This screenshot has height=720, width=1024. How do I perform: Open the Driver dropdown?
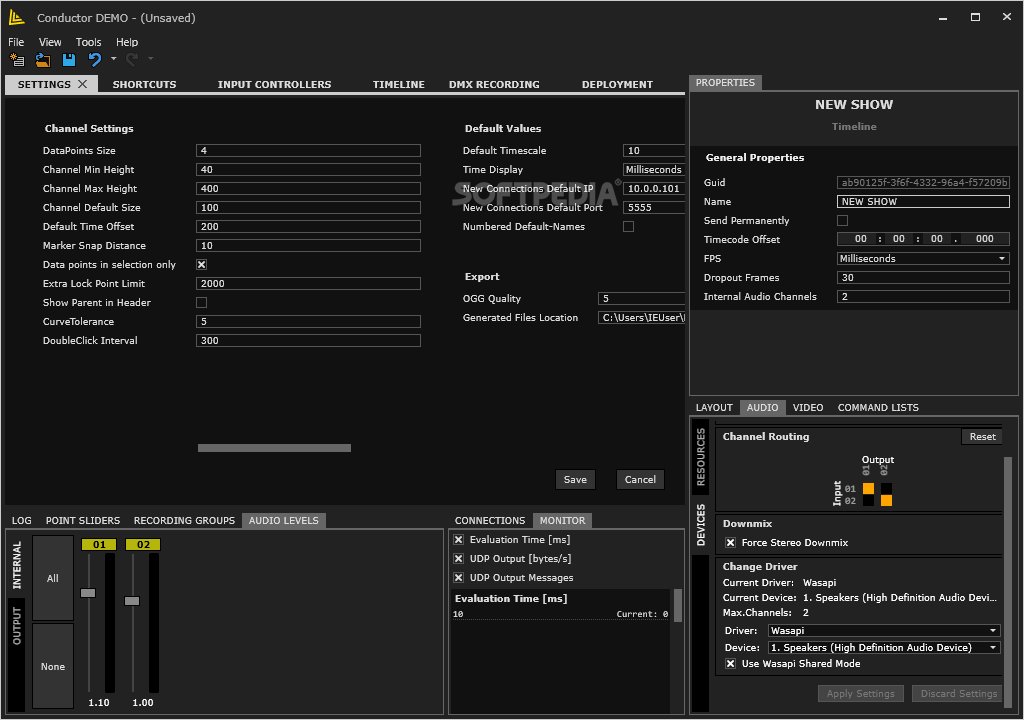pos(884,630)
